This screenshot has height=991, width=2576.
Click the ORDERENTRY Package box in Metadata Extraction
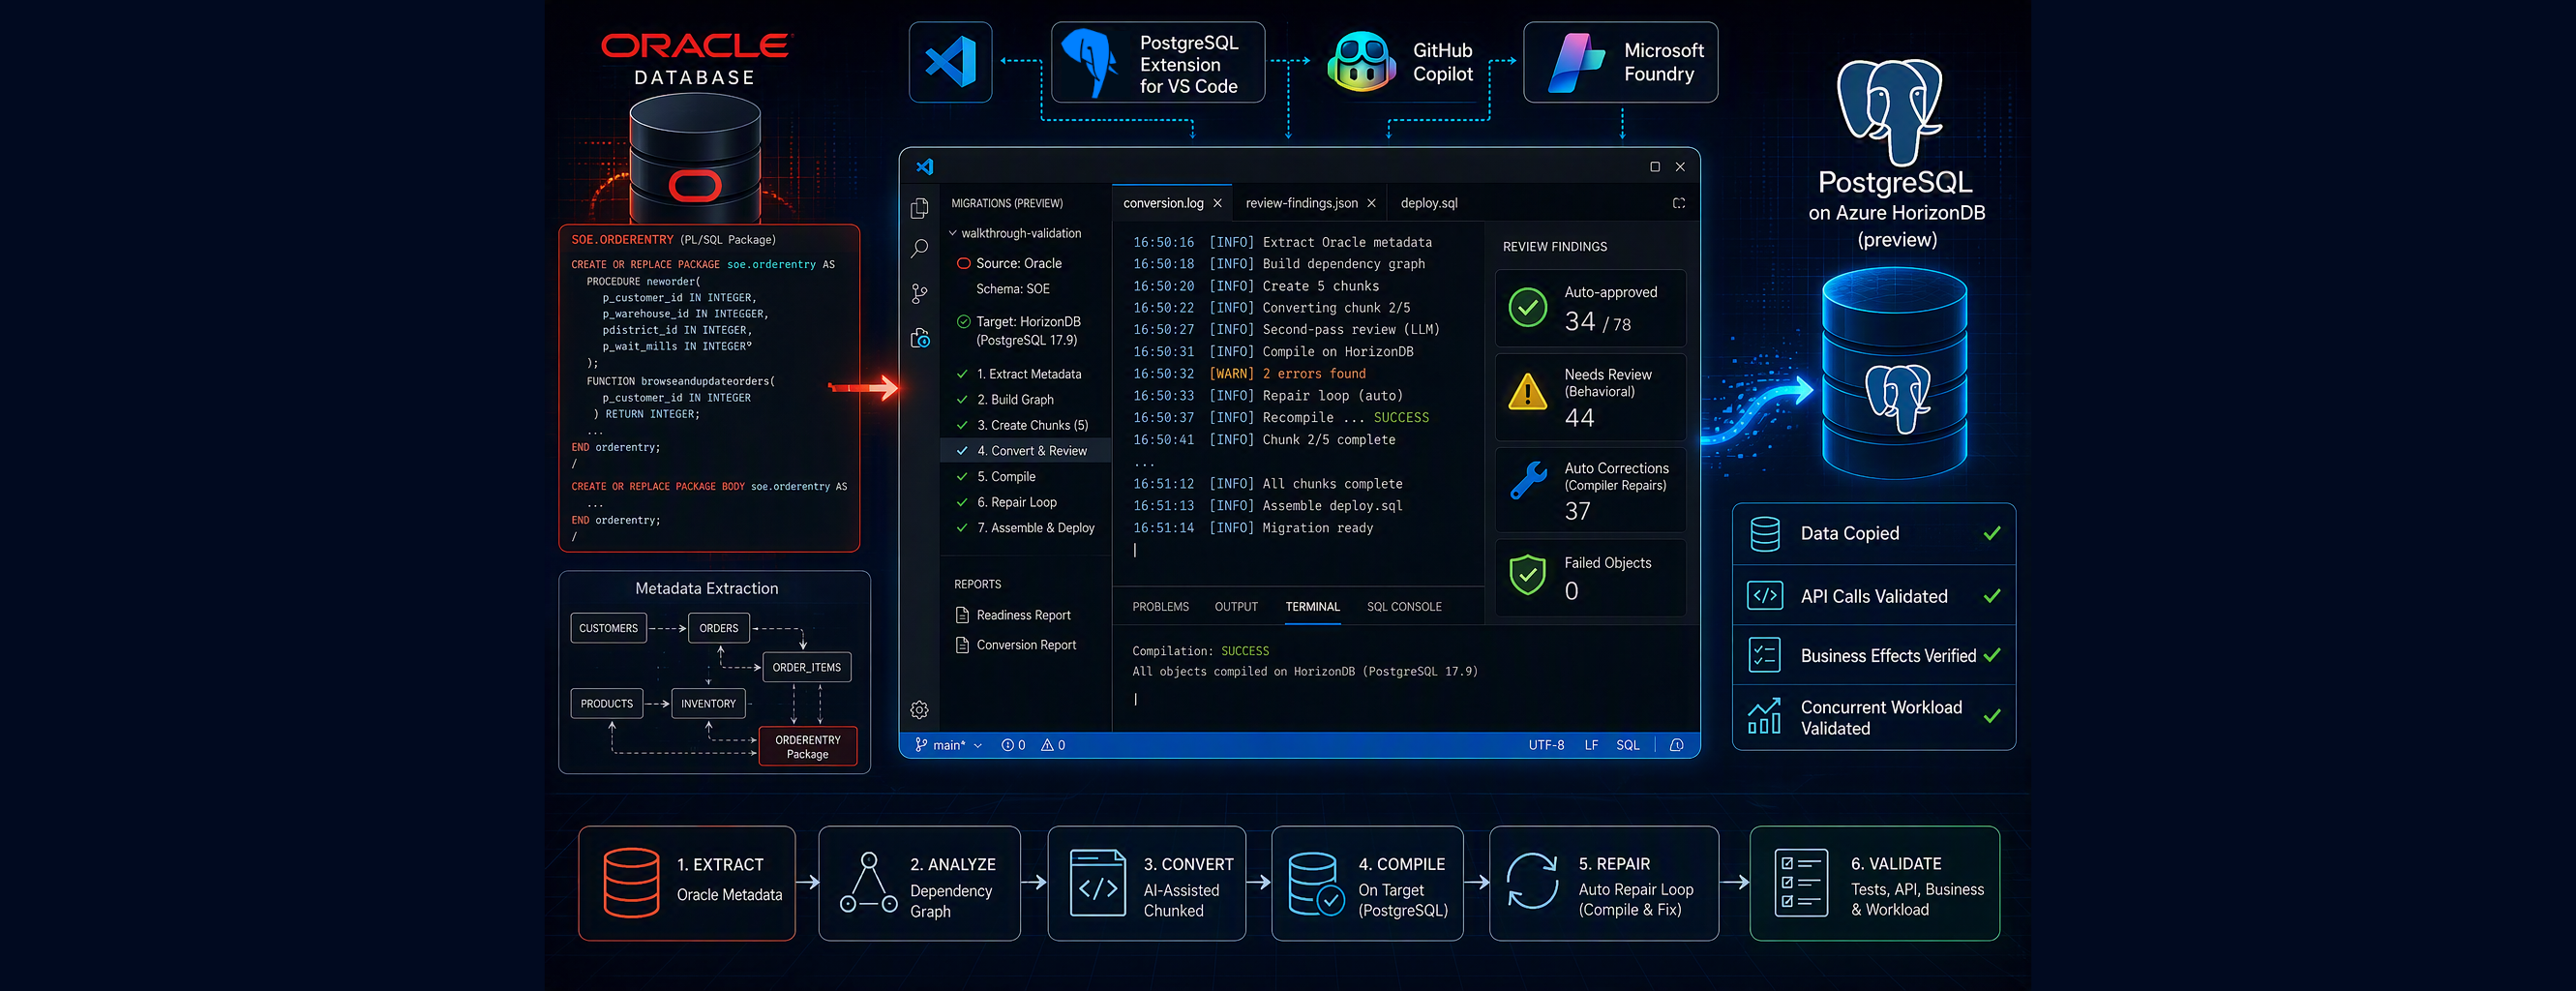click(807, 747)
